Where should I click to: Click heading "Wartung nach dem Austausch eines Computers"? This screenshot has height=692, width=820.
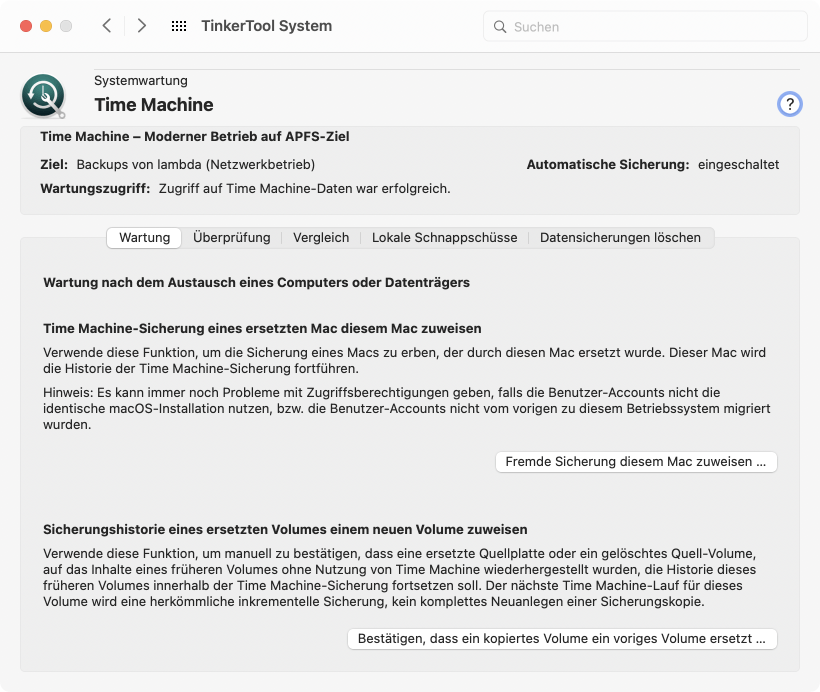point(256,282)
